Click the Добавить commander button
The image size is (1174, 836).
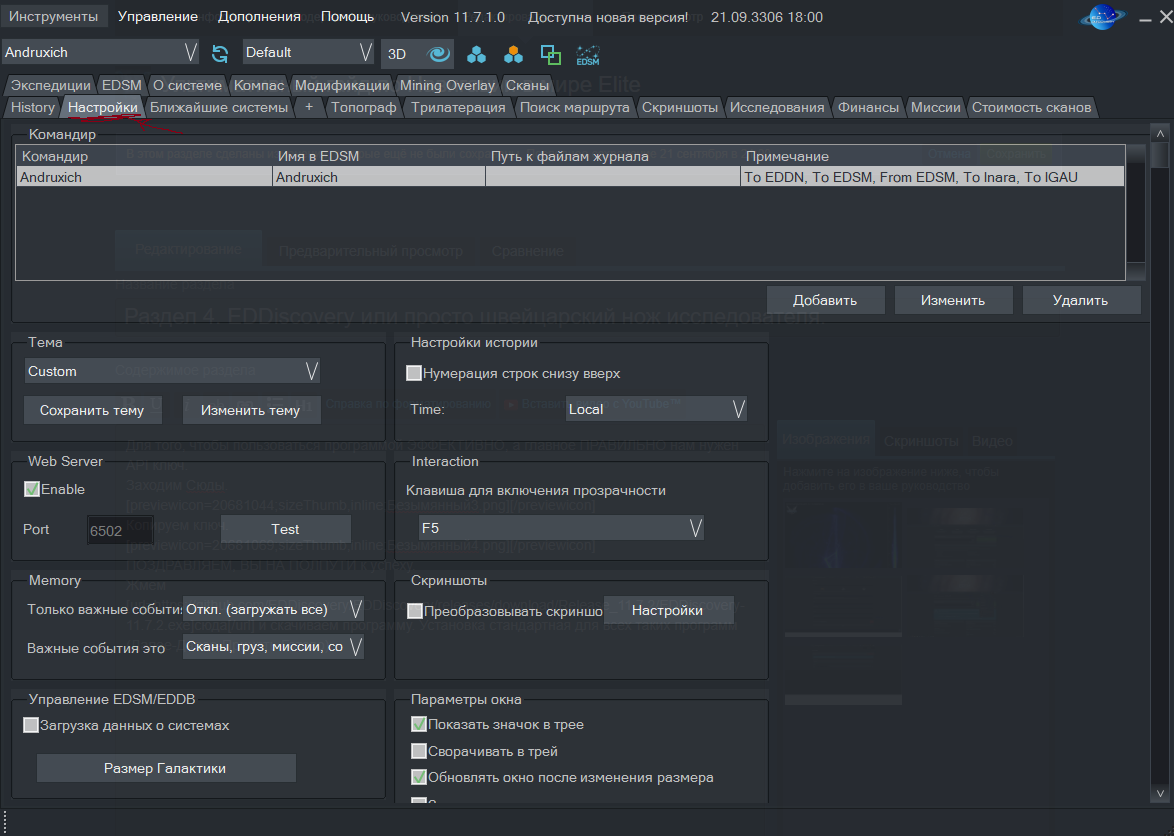[x=824, y=300]
